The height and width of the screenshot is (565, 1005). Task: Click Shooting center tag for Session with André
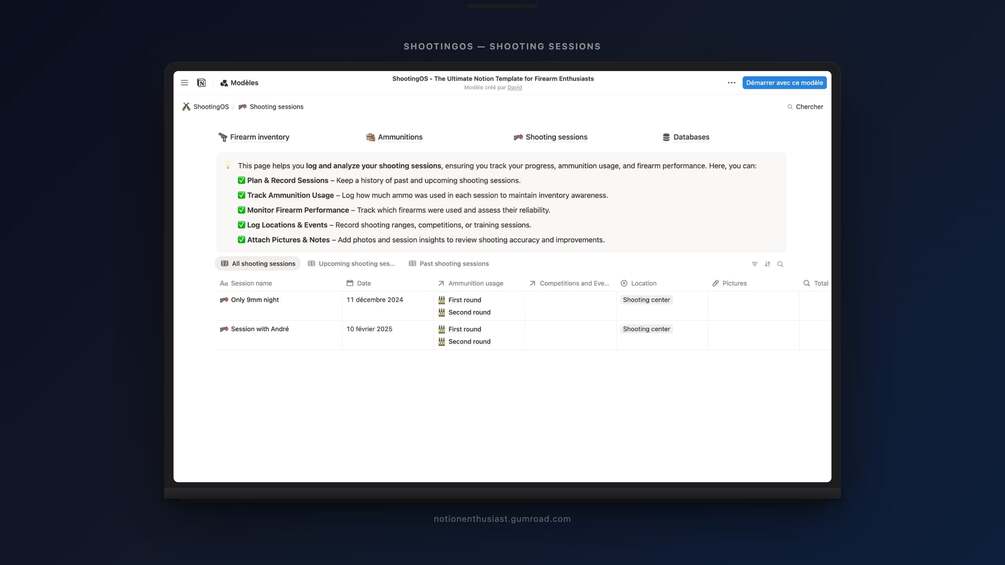pyautogui.click(x=646, y=329)
